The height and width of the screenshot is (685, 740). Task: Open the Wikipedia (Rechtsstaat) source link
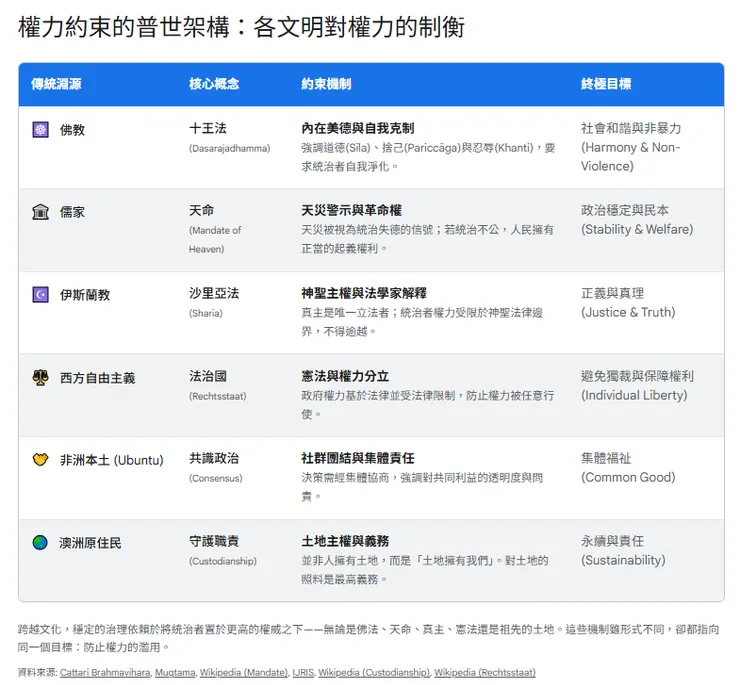click(x=485, y=672)
